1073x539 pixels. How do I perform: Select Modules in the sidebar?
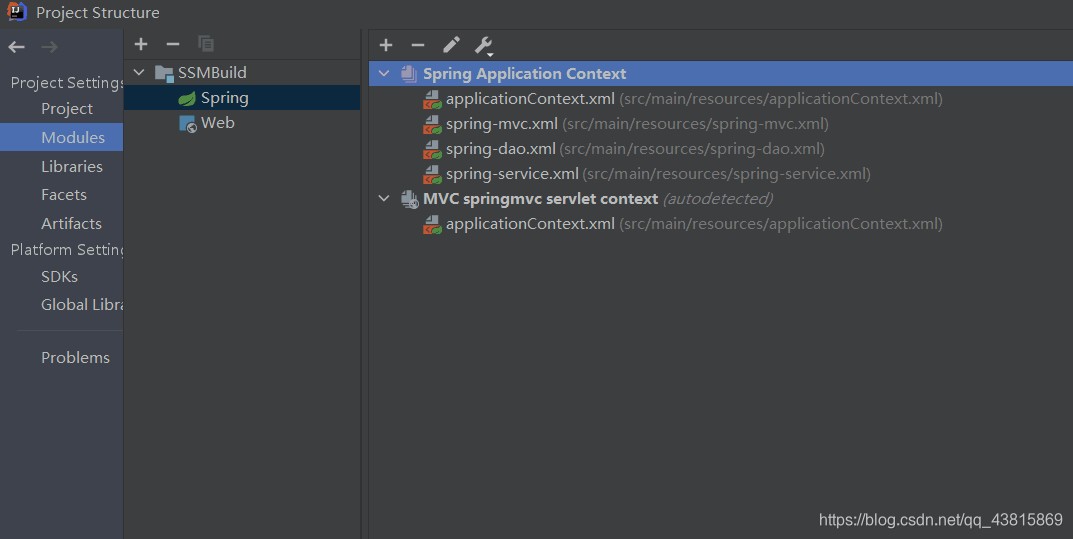click(62, 137)
